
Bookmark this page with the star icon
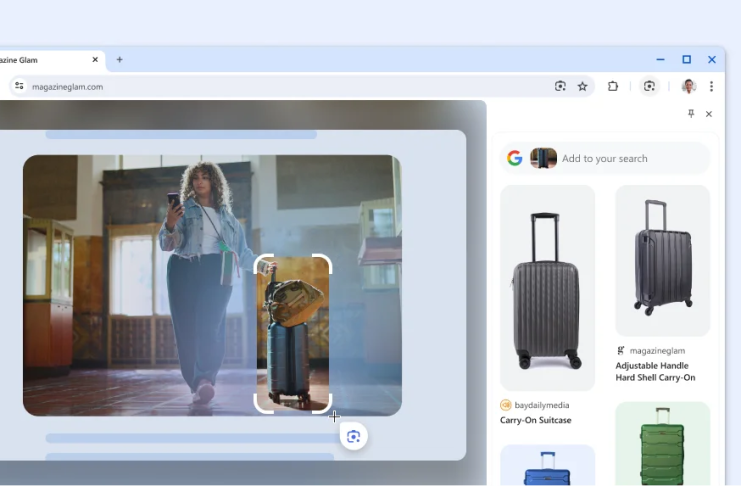(583, 86)
